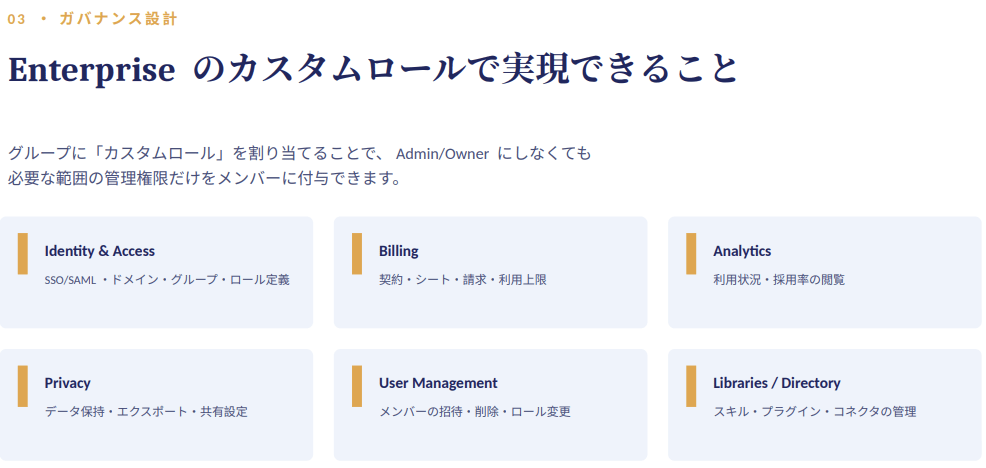Click the User Management card title
The image size is (986, 468).
click(x=438, y=383)
